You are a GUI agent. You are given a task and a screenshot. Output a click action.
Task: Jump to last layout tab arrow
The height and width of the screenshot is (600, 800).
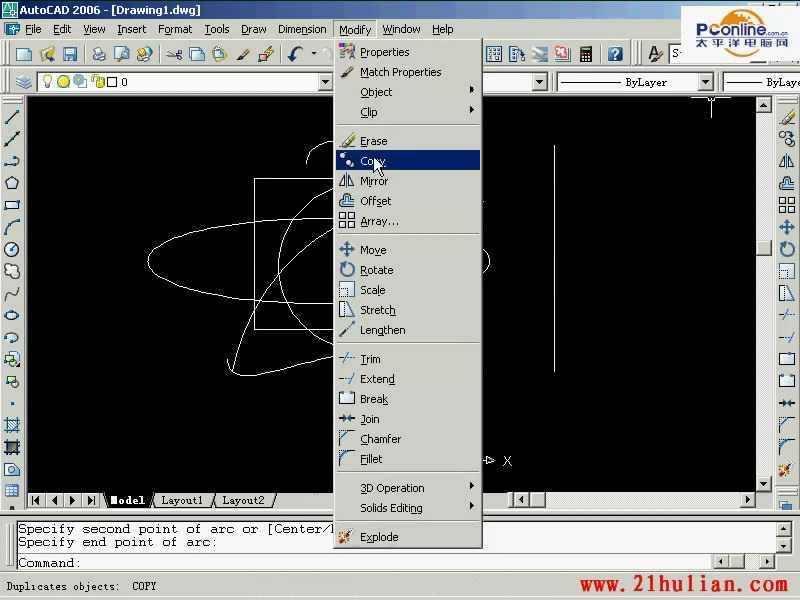91,500
